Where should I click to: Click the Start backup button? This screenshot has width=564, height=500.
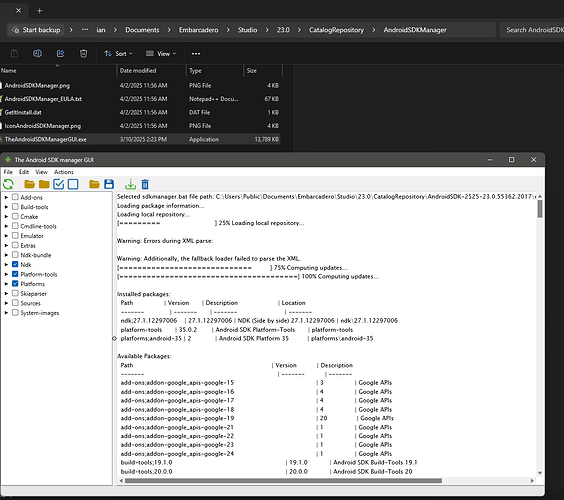pos(36,30)
